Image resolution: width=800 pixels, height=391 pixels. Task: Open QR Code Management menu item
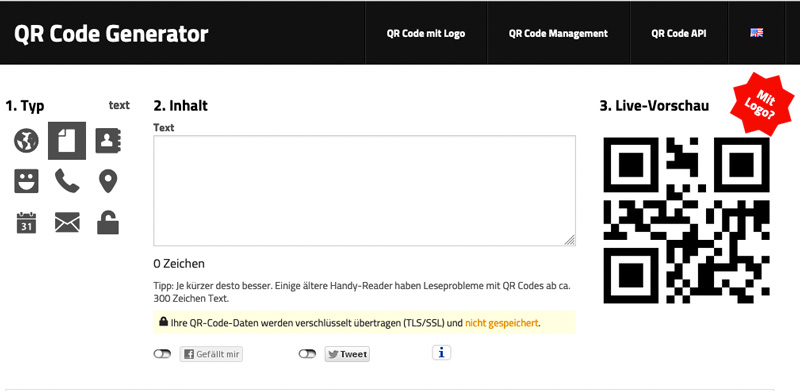point(558,34)
